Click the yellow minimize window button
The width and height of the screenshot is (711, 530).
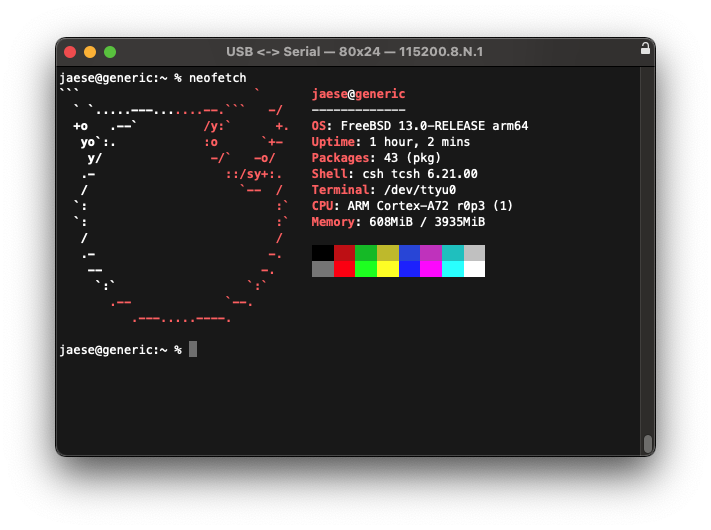(x=90, y=52)
